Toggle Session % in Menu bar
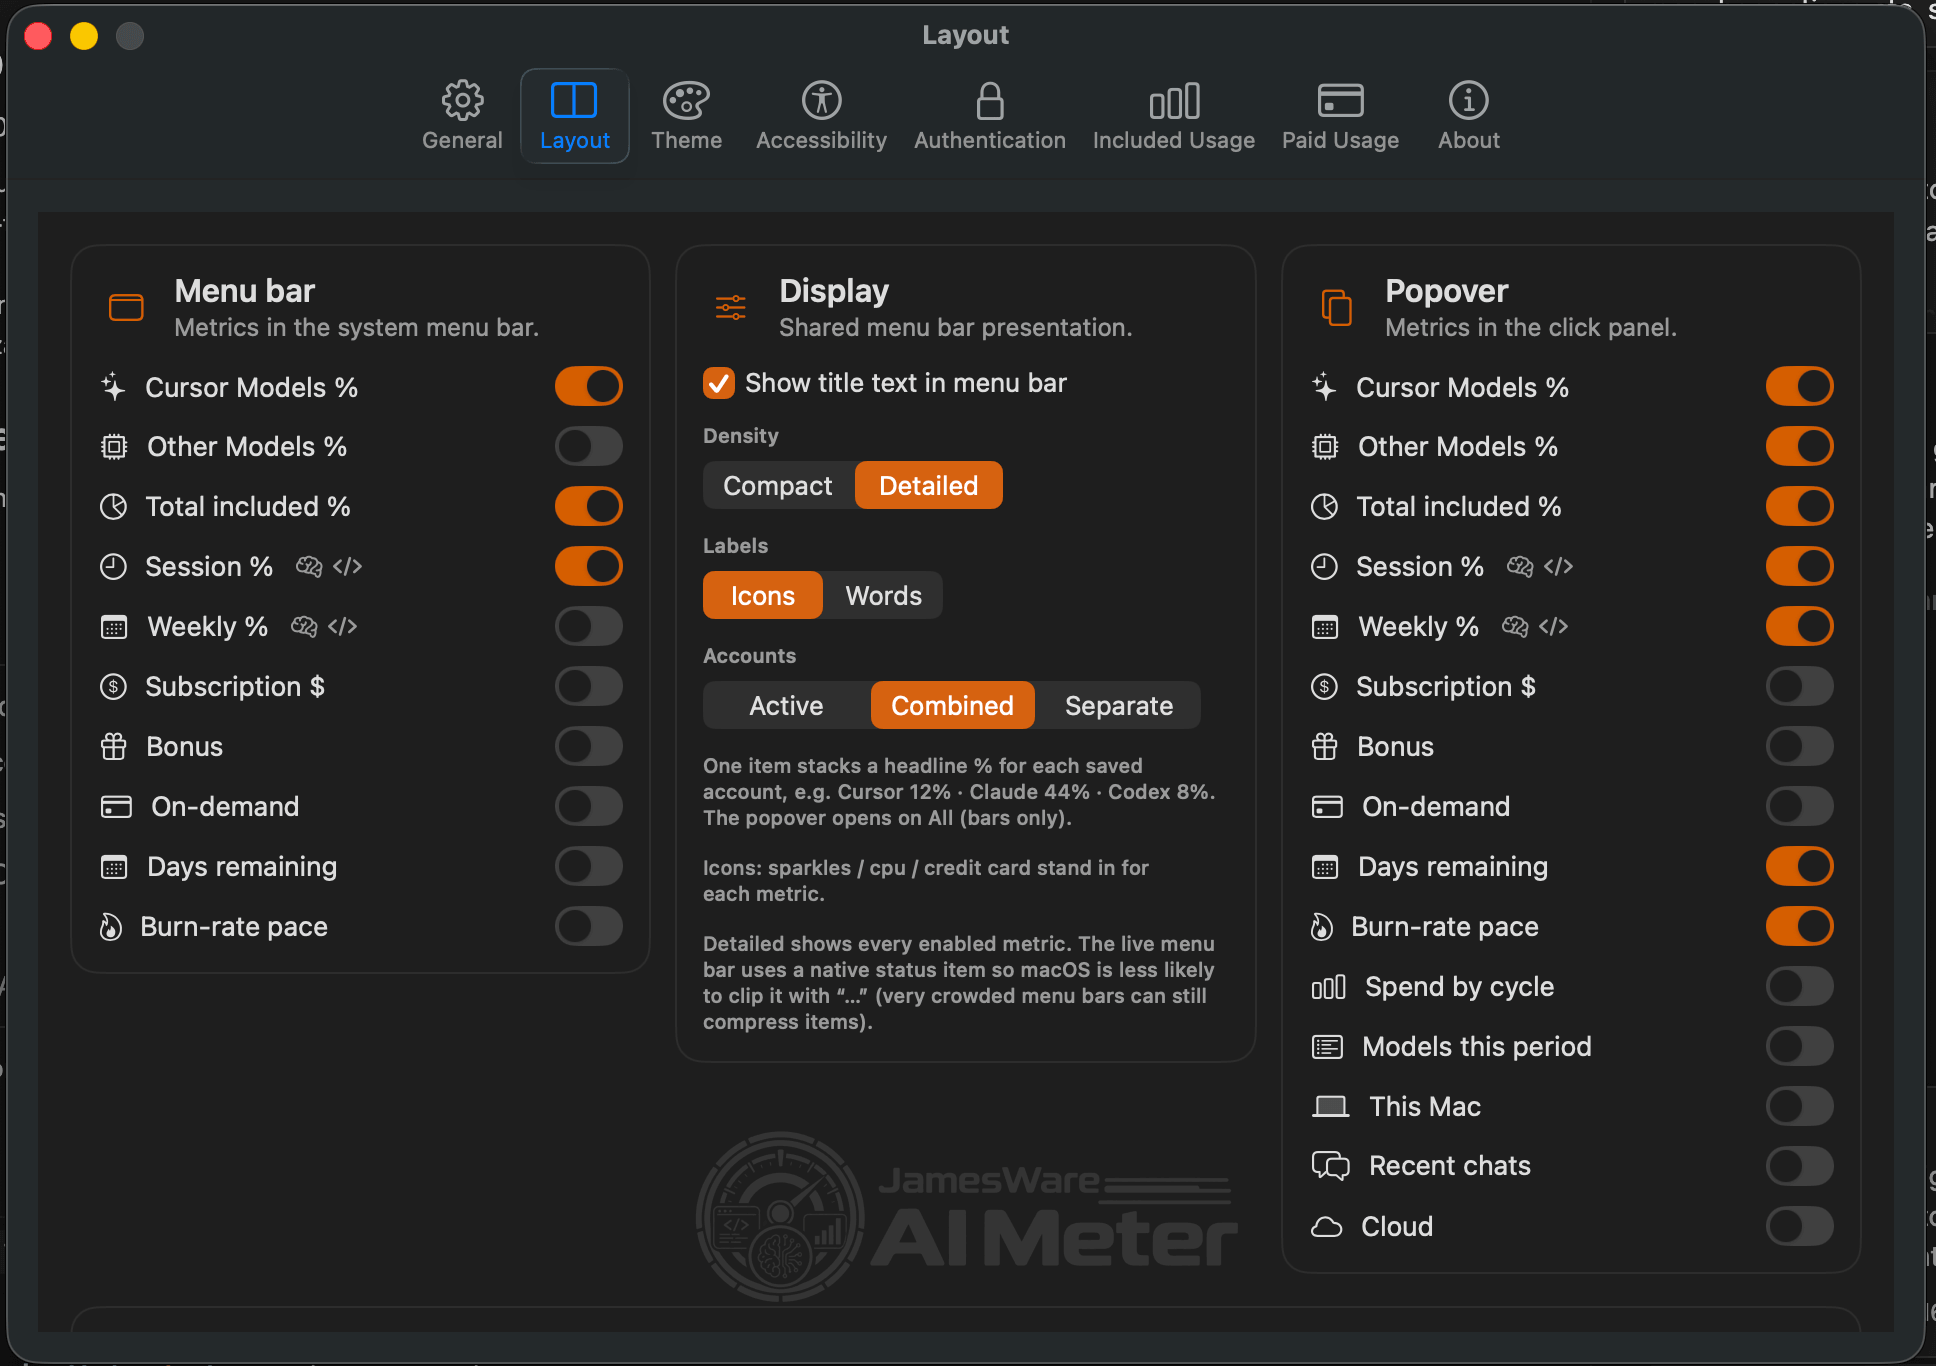This screenshot has height=1366, width=1936. coord(589,567)
